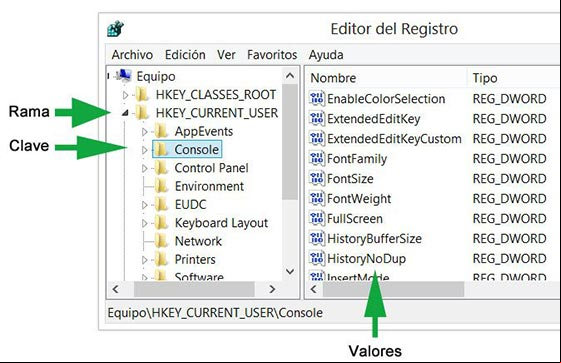Click the HistoryBufferSize DWORD value icon

[x=317, y=238]
